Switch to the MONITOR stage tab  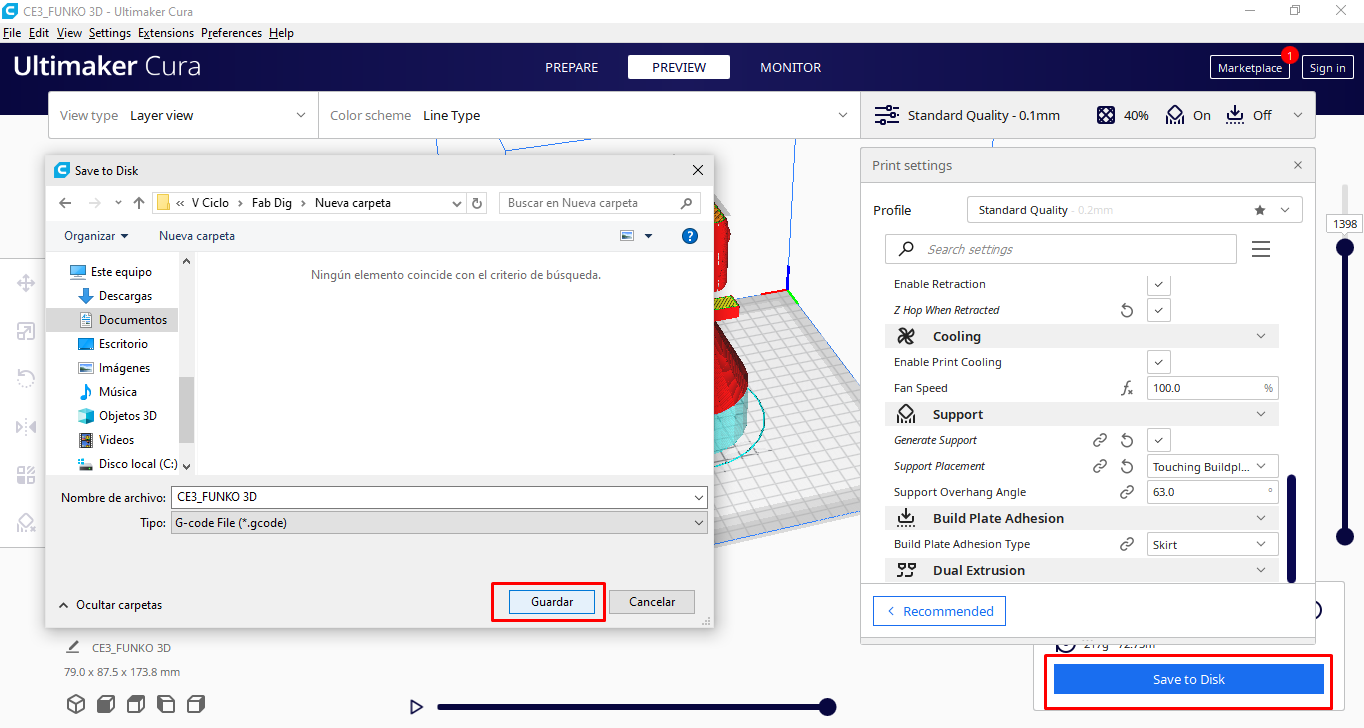[790, 68]
